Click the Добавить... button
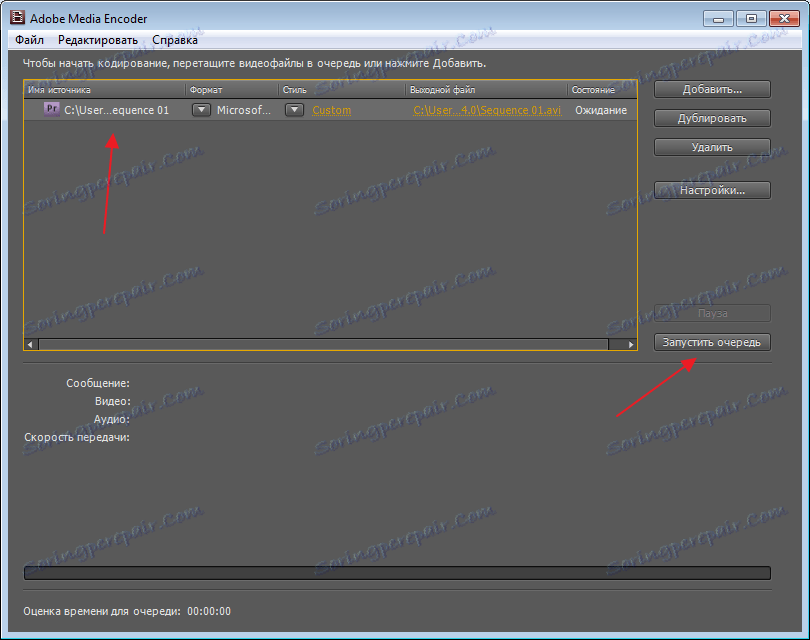This screenshot has width=810, height=640. [712, 89]
